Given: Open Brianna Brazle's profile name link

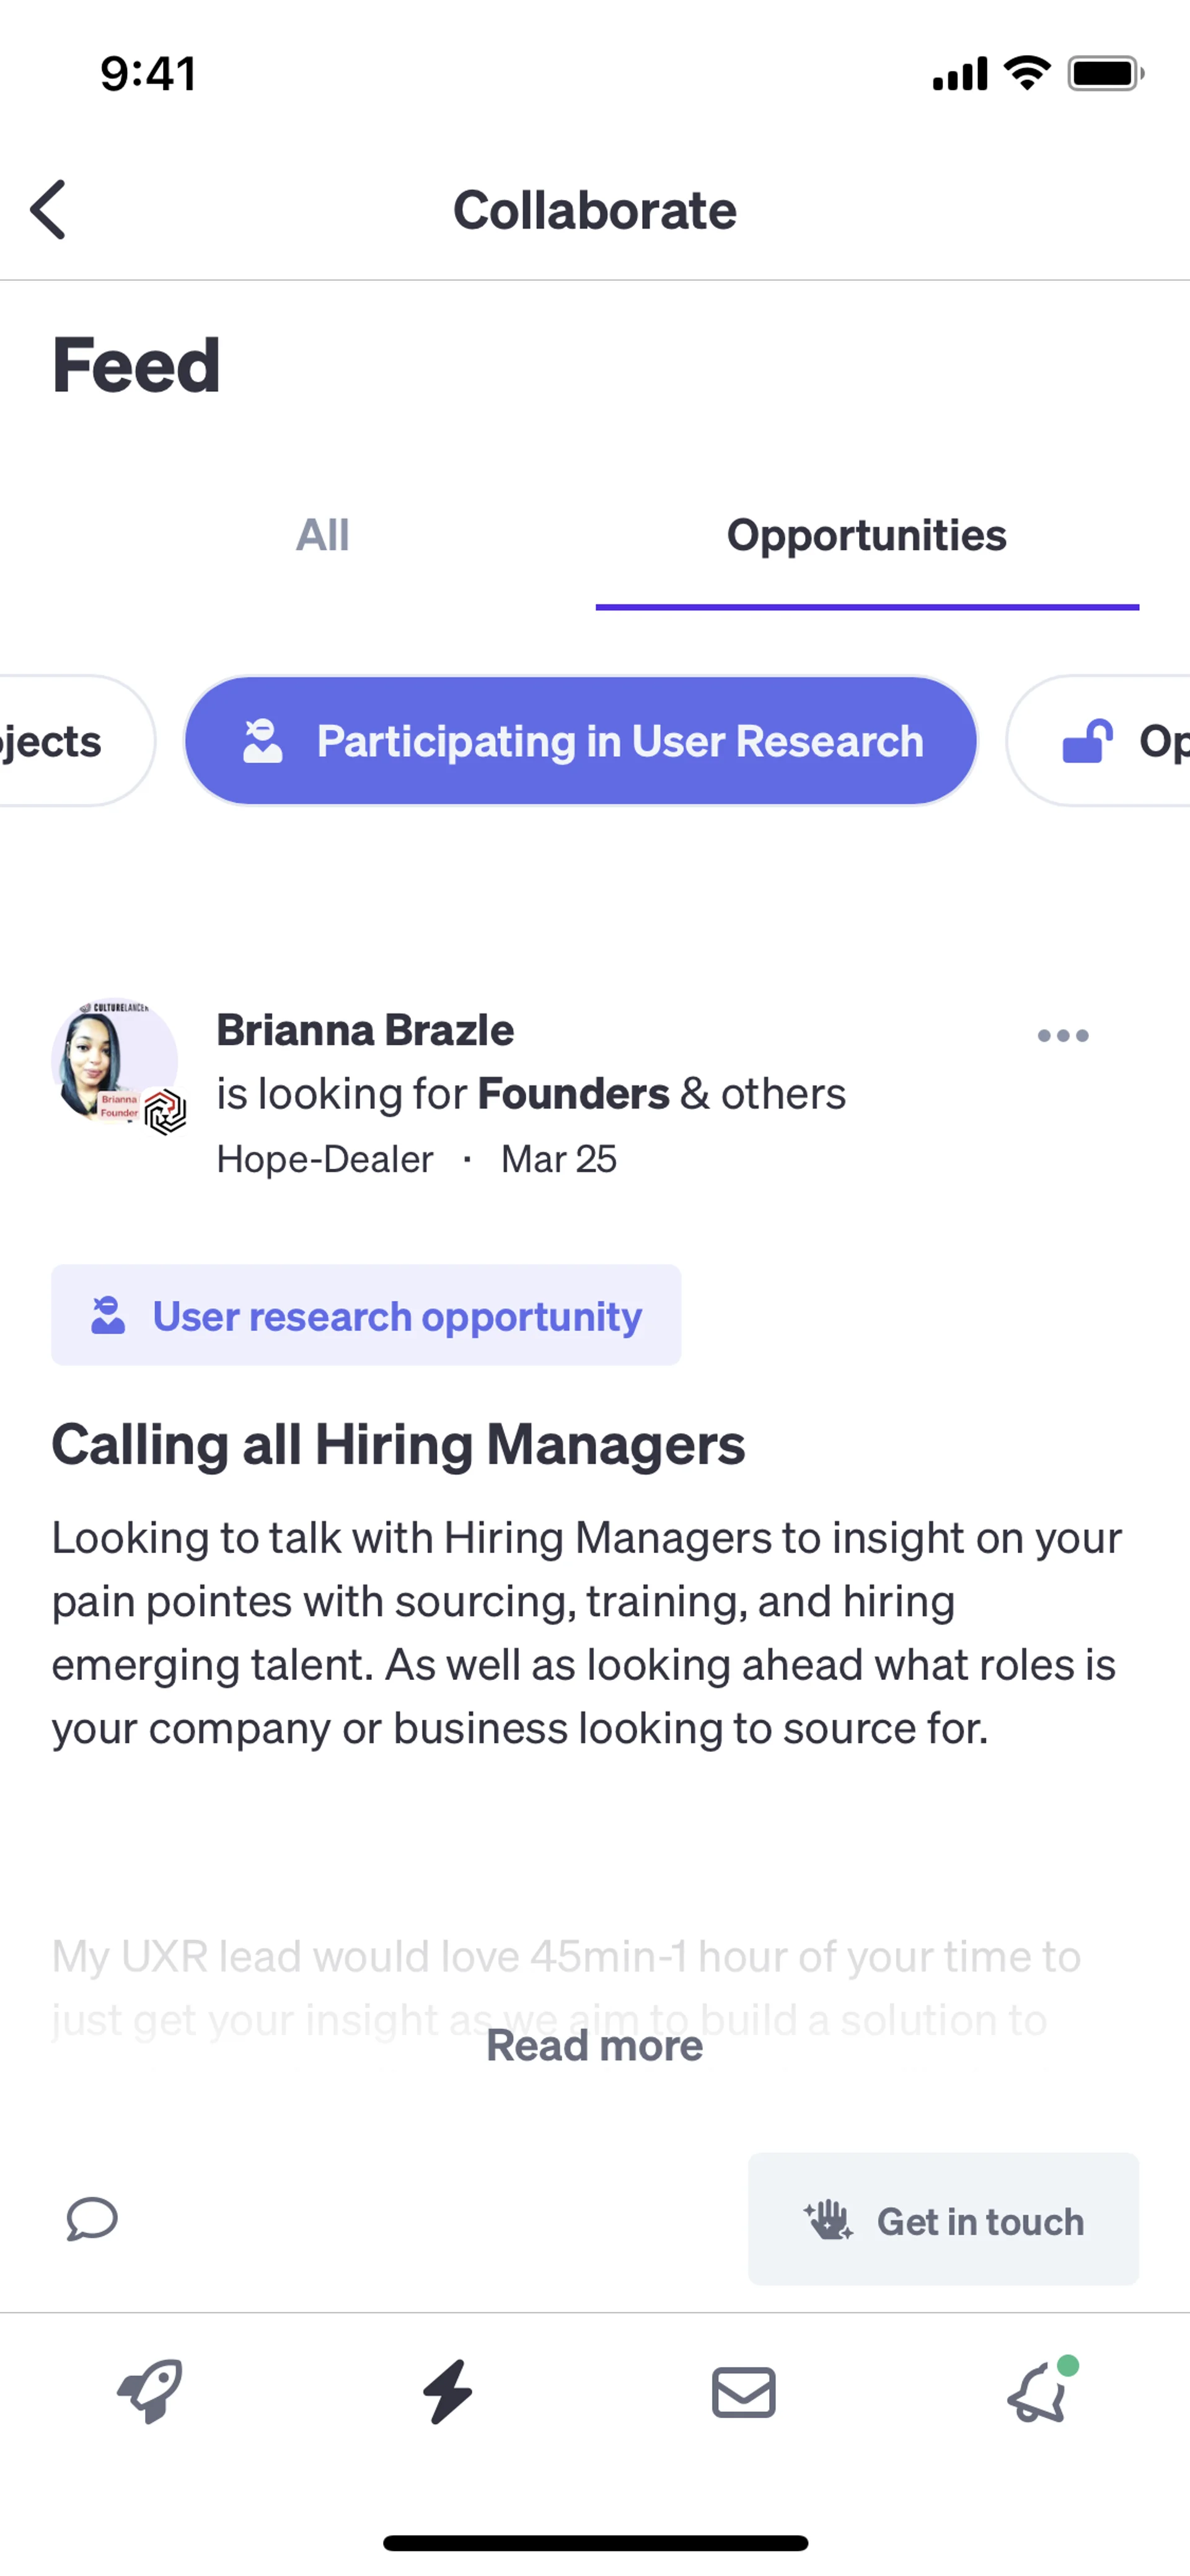Looking at the screenshot, I should click(365, 1030).
